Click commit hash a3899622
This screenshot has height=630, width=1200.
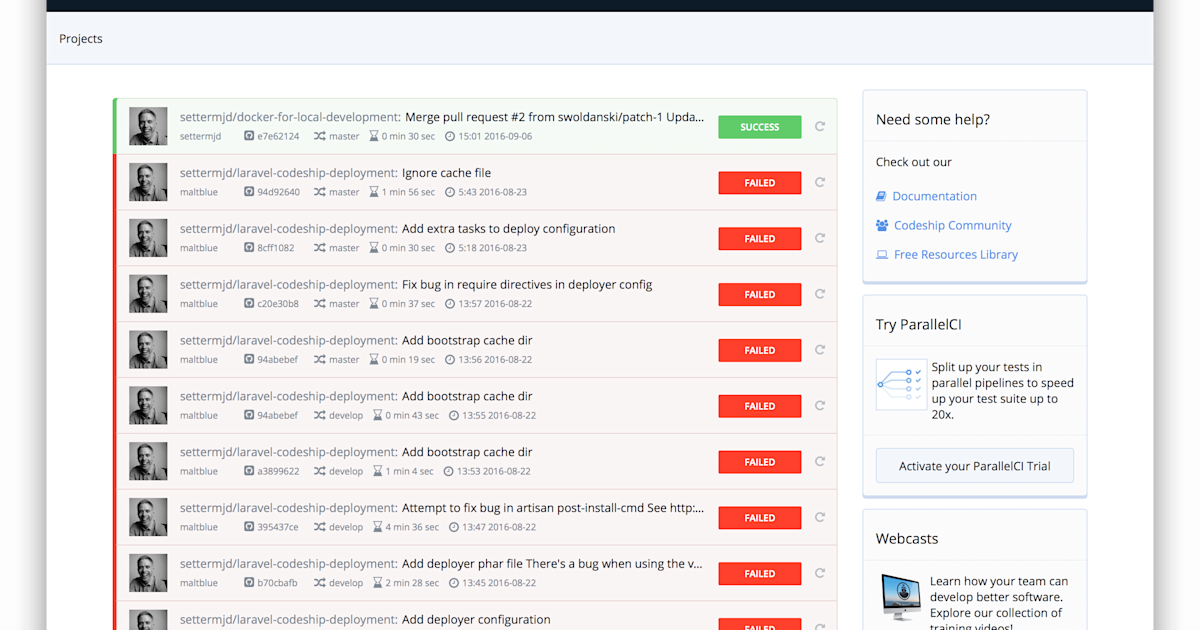pos(278,471)
